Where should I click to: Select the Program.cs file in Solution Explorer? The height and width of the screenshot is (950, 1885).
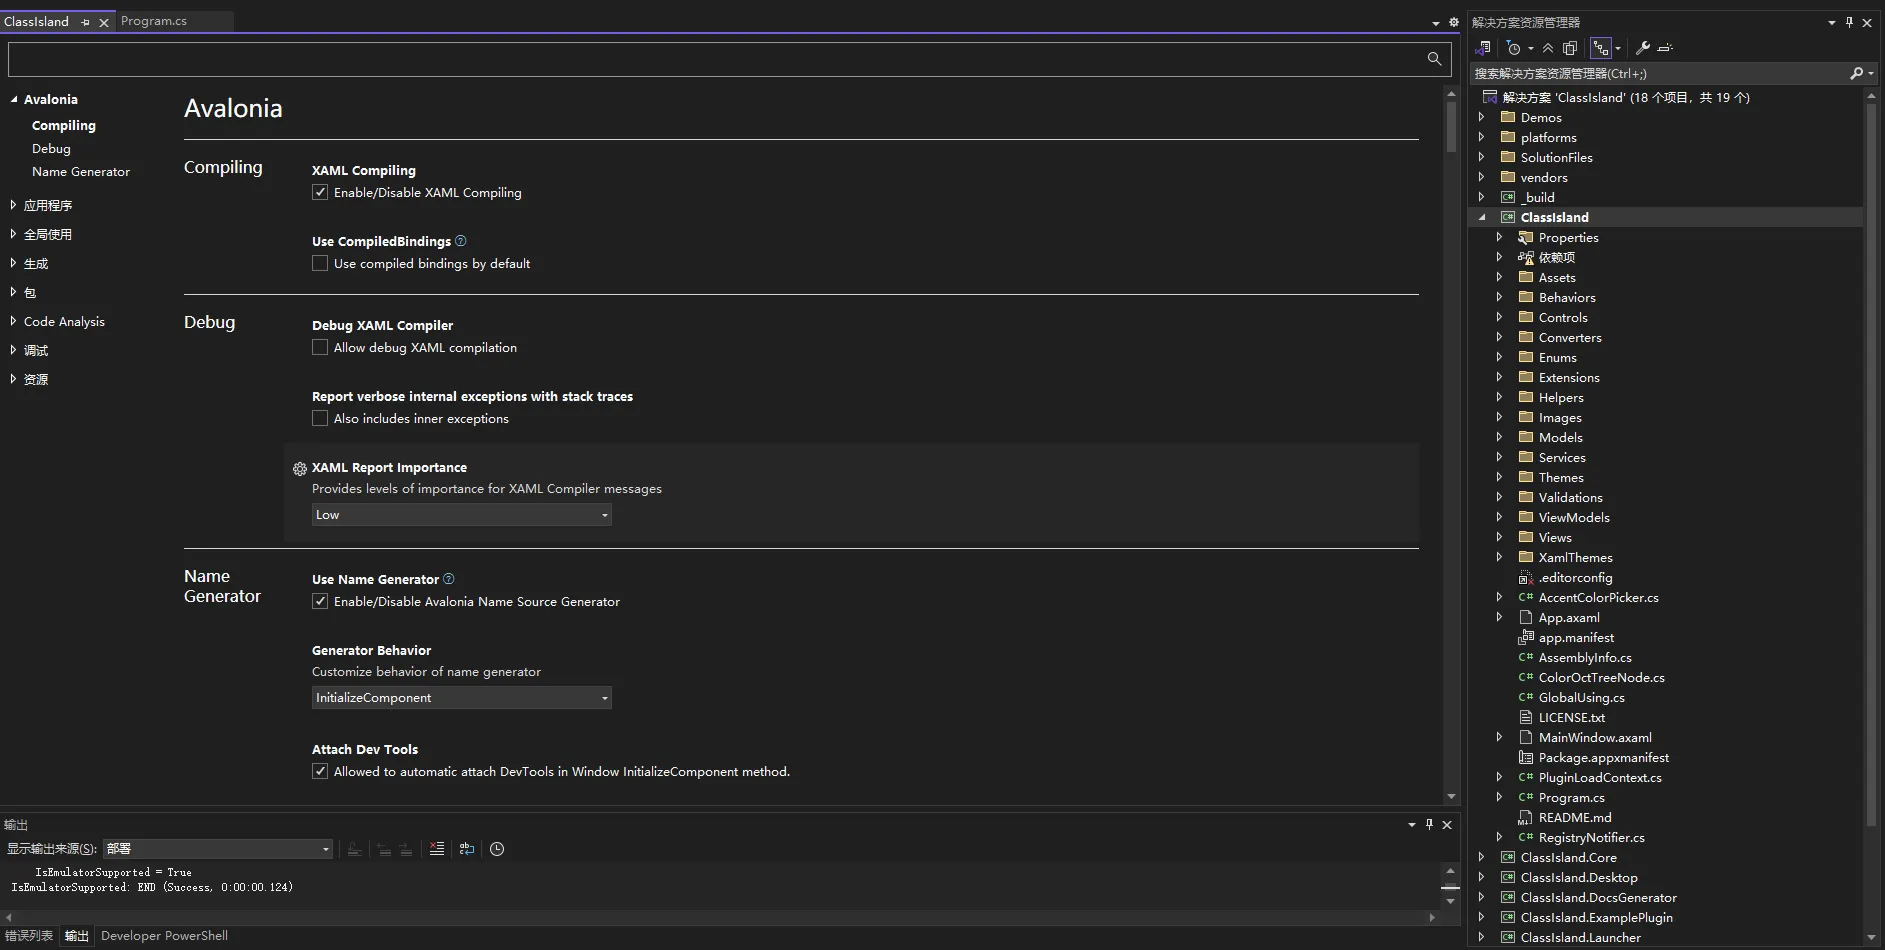(x=1571, y=798)
